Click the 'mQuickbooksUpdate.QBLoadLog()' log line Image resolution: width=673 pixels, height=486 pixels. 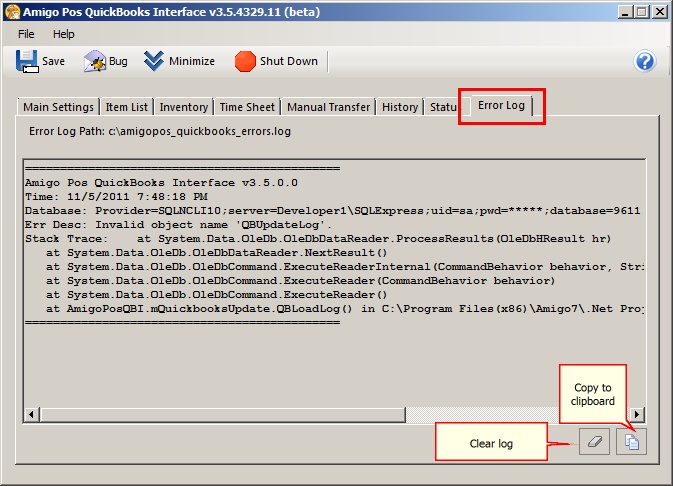click(345, 309)
